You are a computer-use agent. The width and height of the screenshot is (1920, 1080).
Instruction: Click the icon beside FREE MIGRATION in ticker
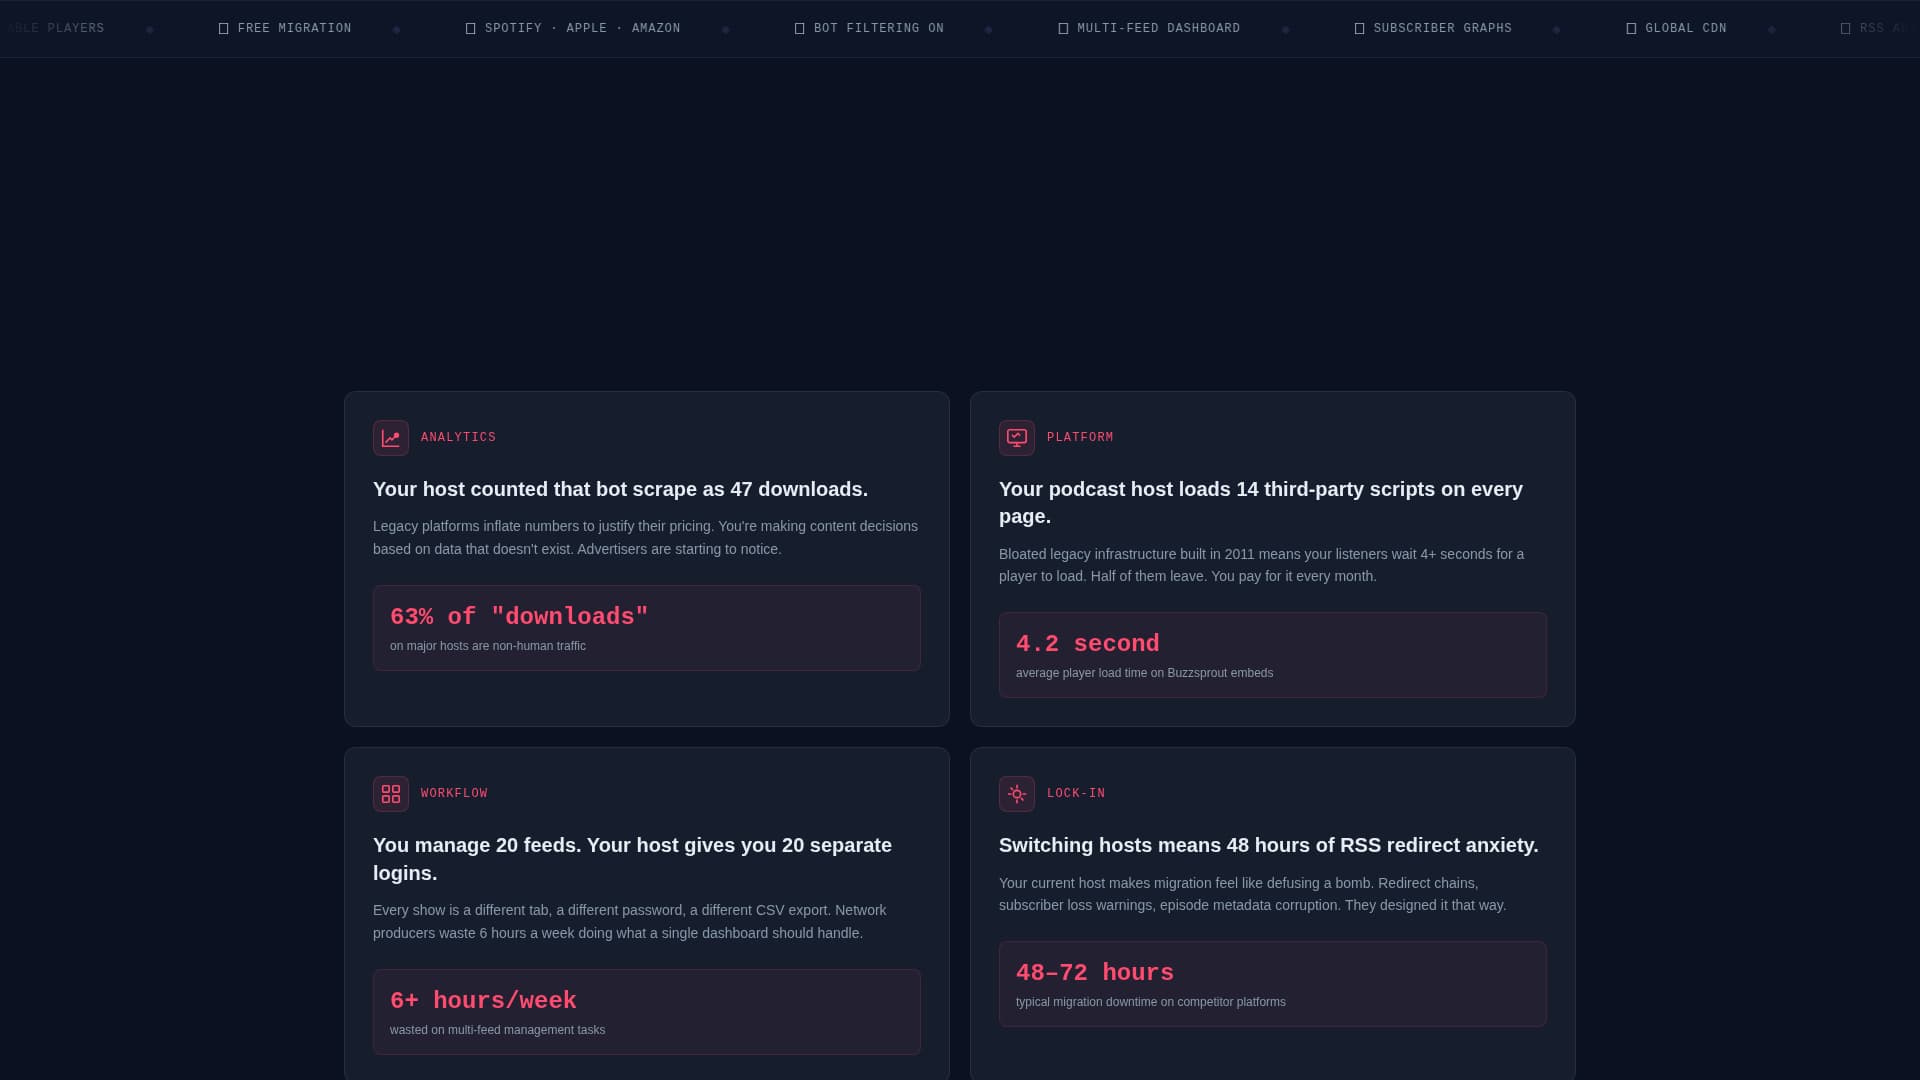[224, 28]
